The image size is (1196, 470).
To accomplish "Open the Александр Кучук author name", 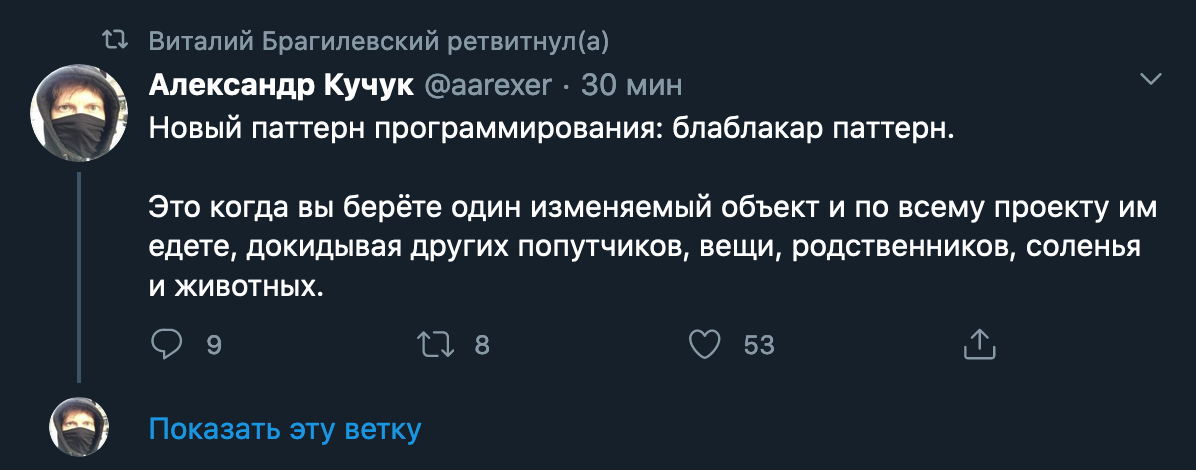I will click(x=281, y=85).
